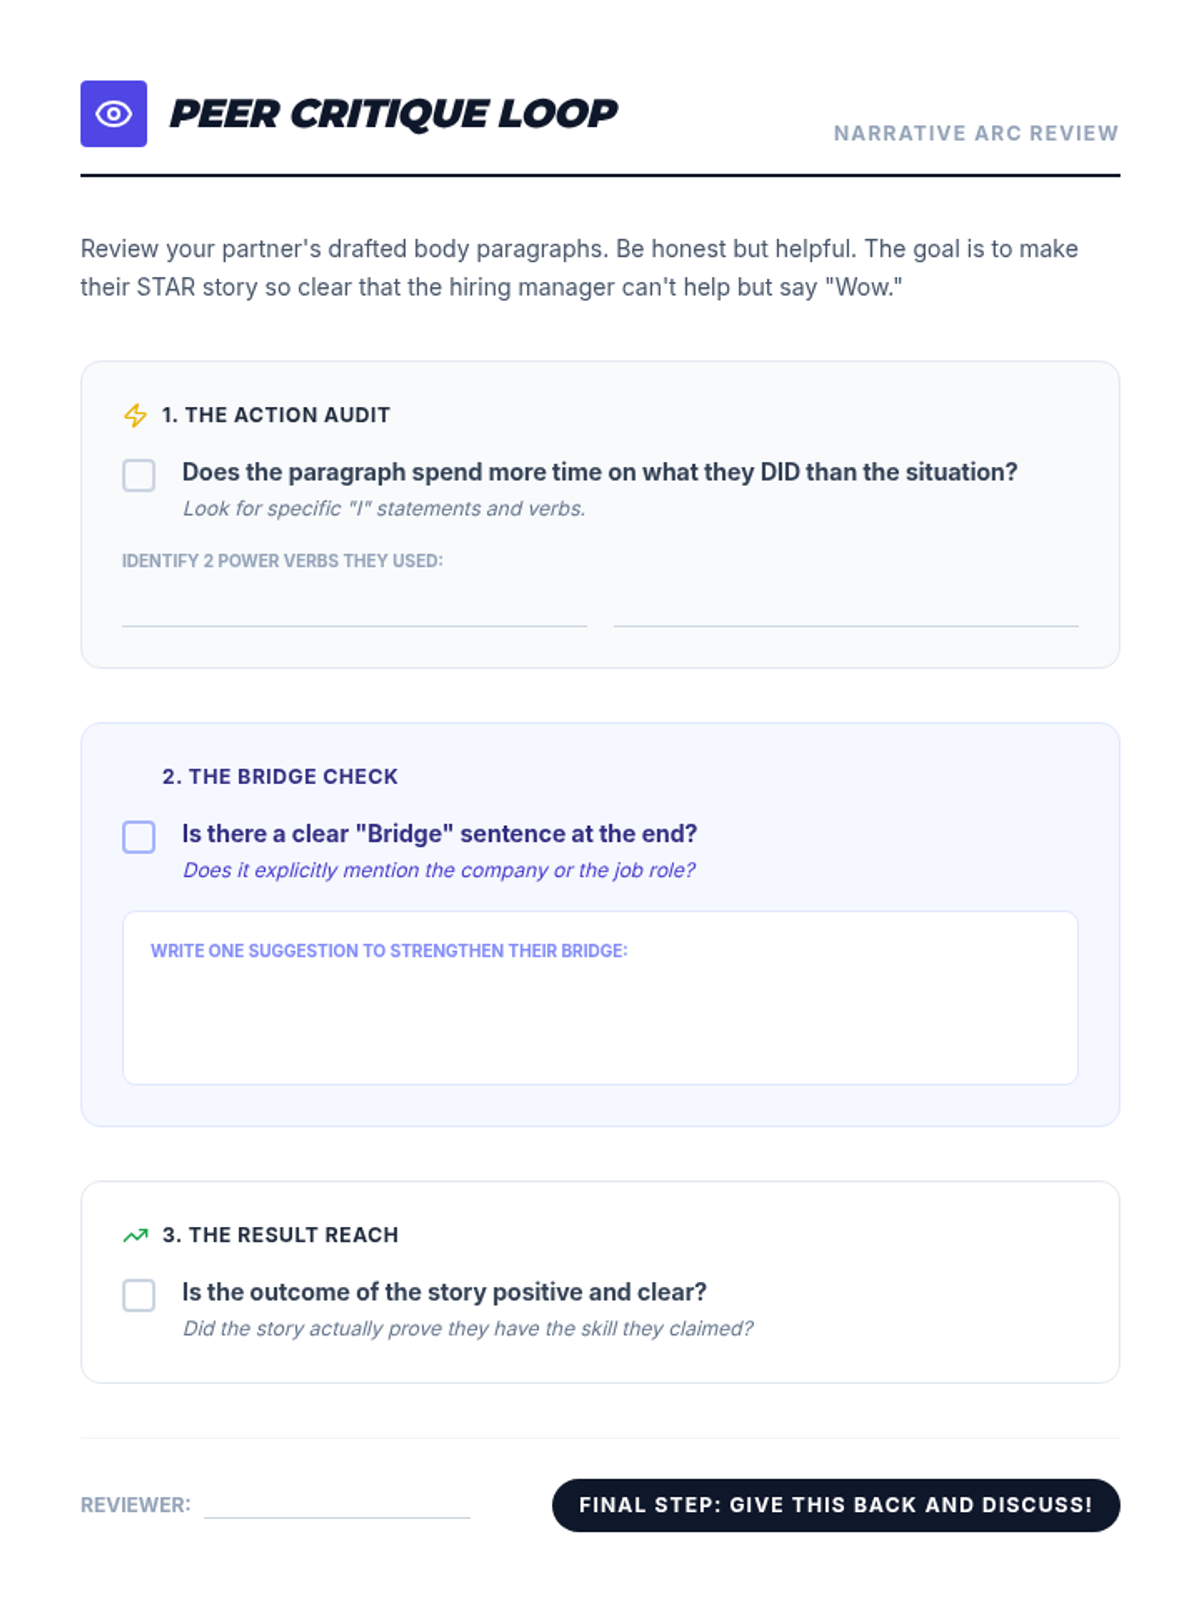The image size is (1200, 1600).
Task: Select the 1. The Action Audit heading
Action: pyautogui.click(x=276, y=415)
